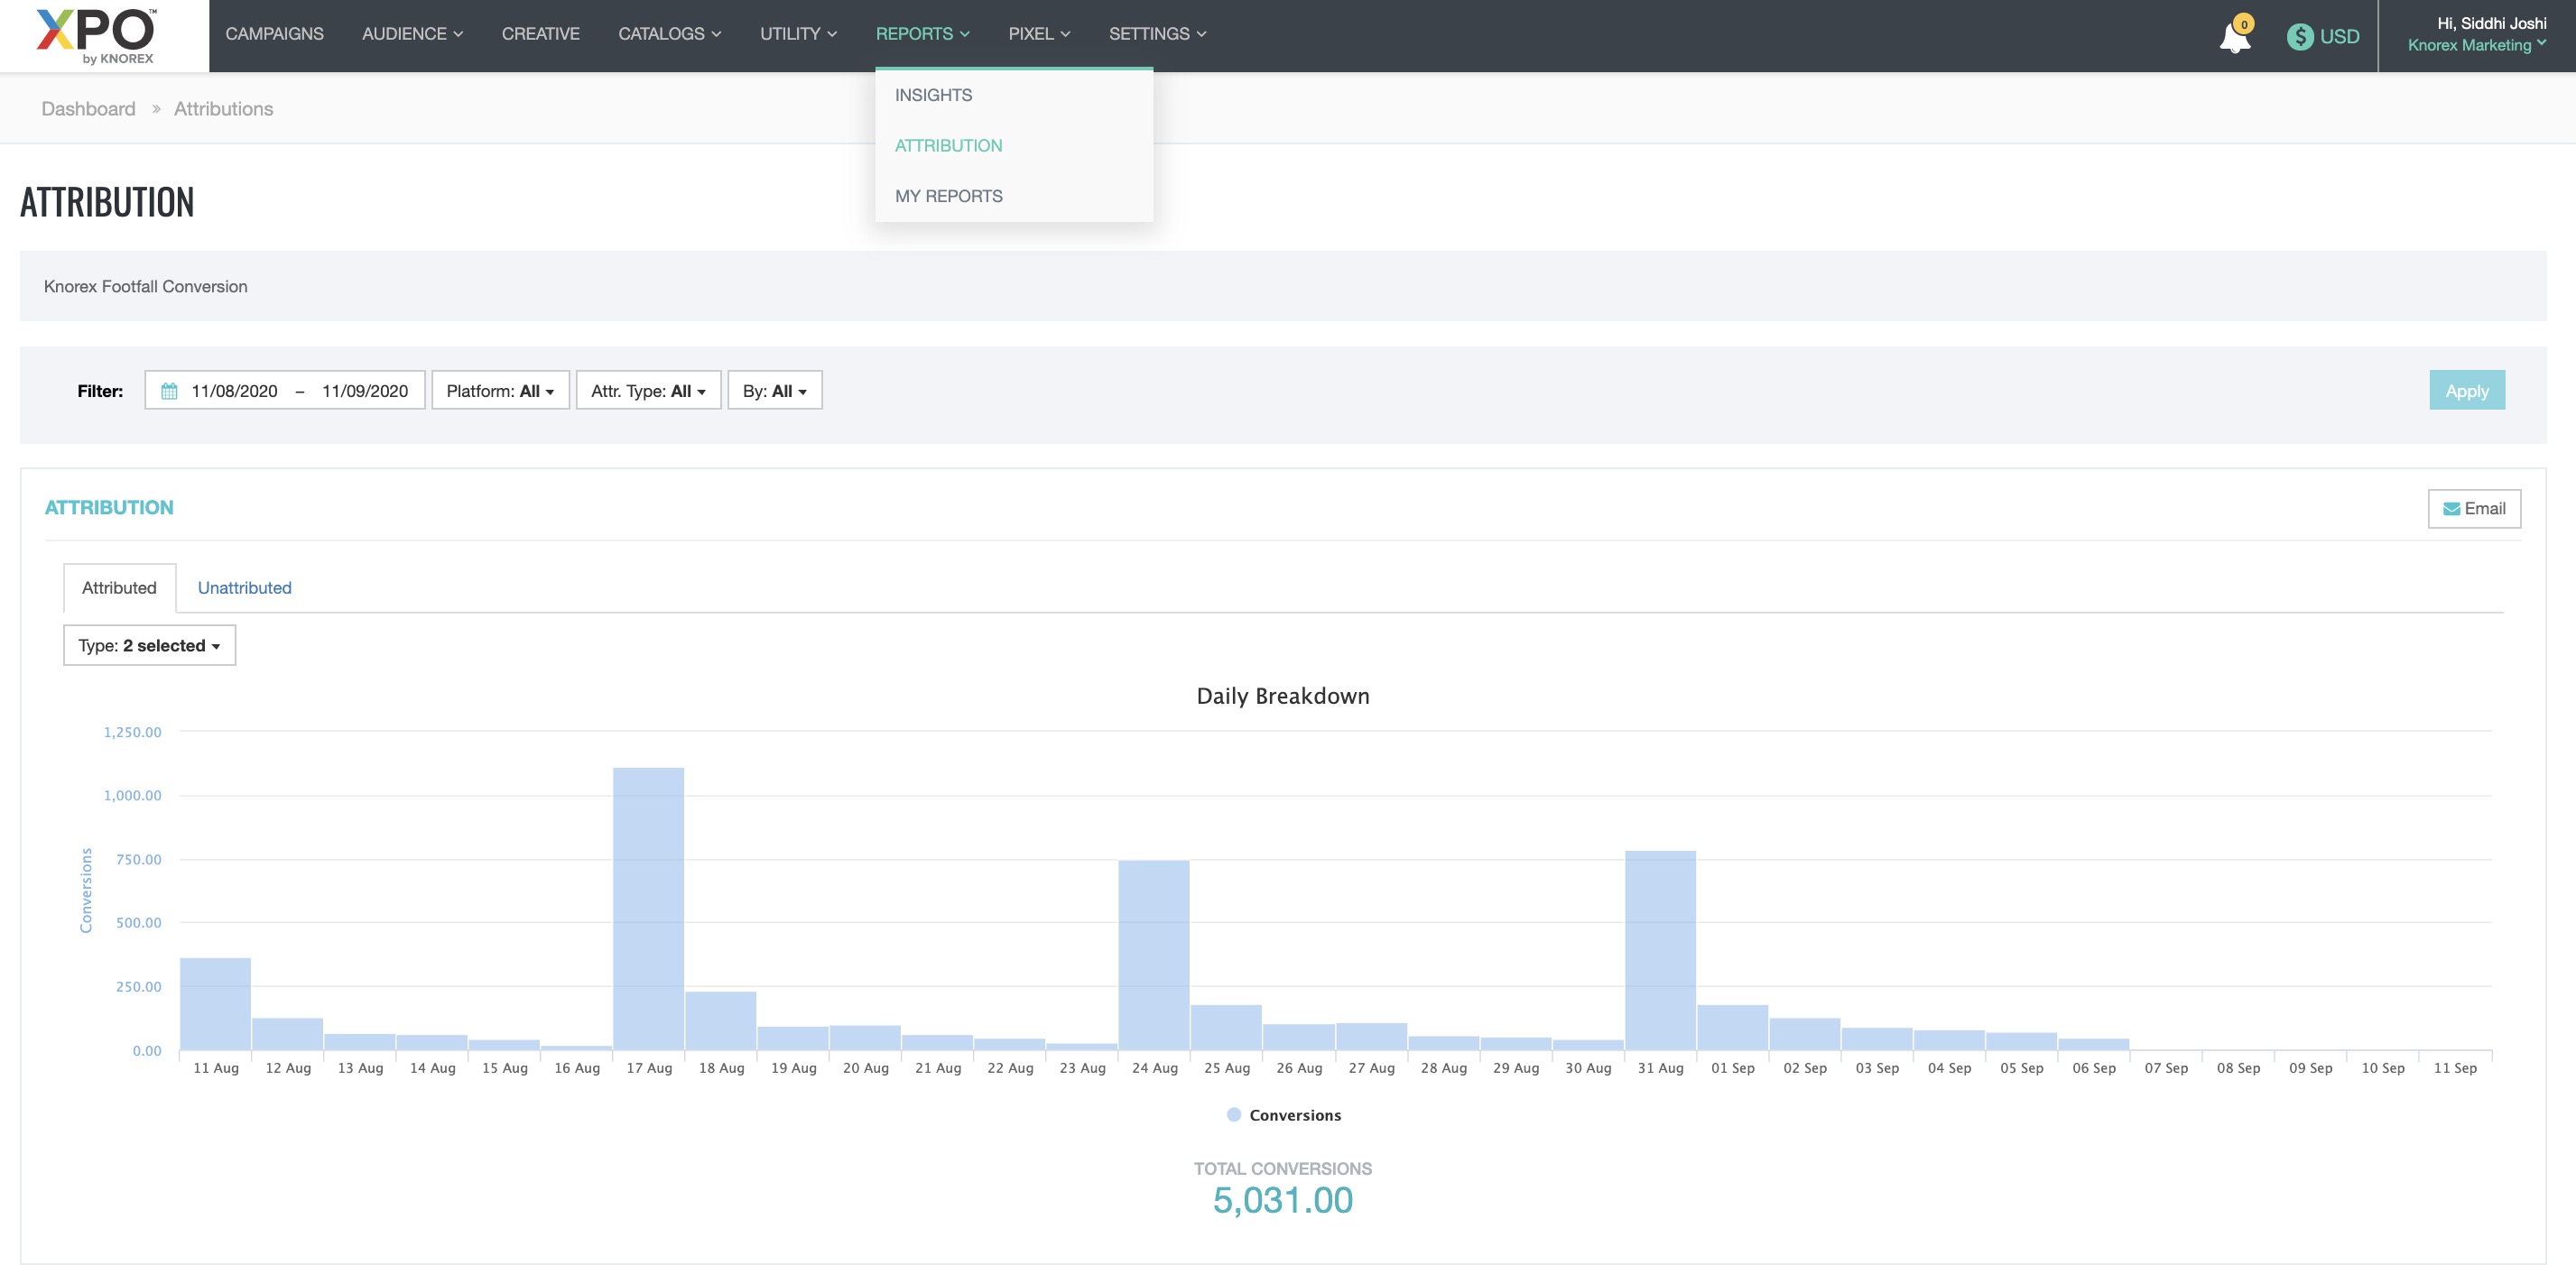Open the Campaigns navigation item

coord(274,34)
